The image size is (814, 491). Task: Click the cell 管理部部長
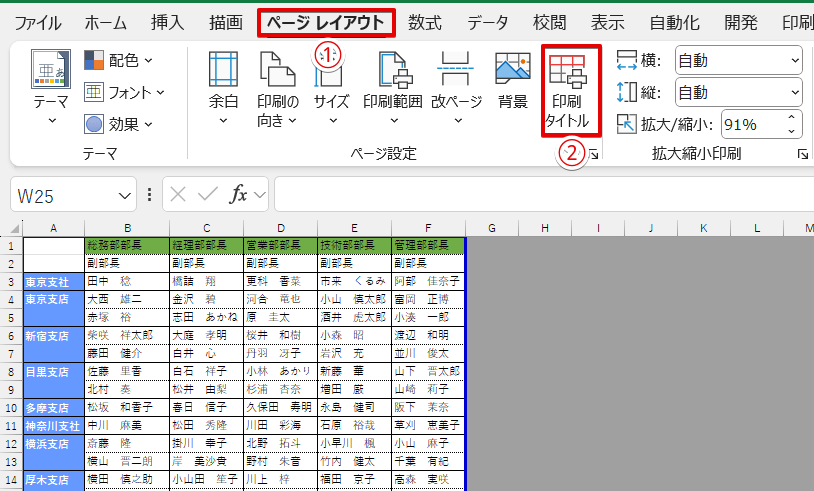[428, 246]
